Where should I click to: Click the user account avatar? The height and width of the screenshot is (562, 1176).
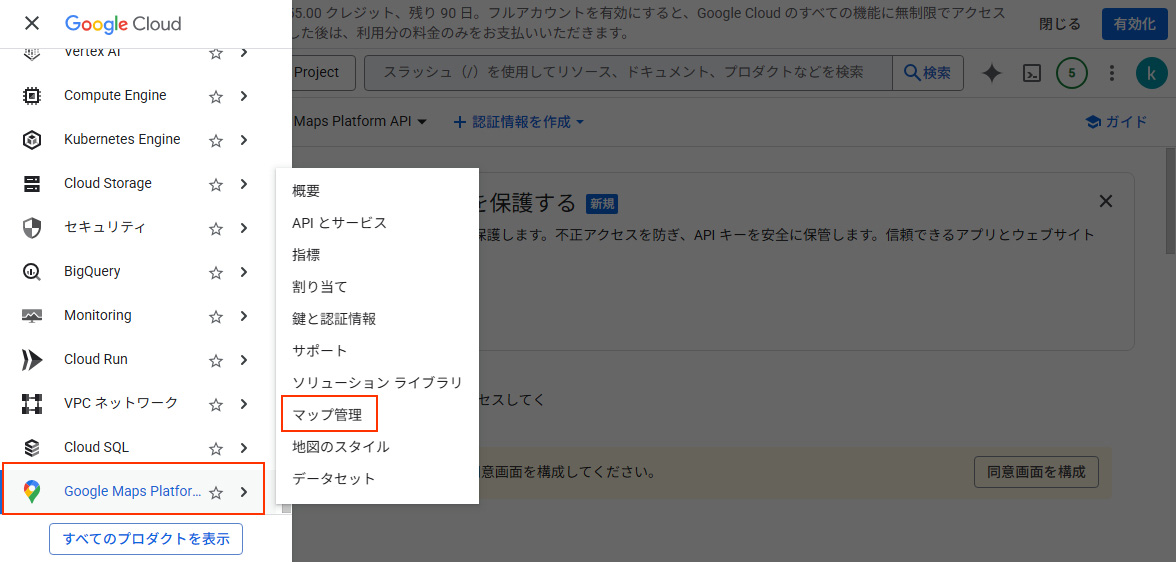click(1151, 73)
